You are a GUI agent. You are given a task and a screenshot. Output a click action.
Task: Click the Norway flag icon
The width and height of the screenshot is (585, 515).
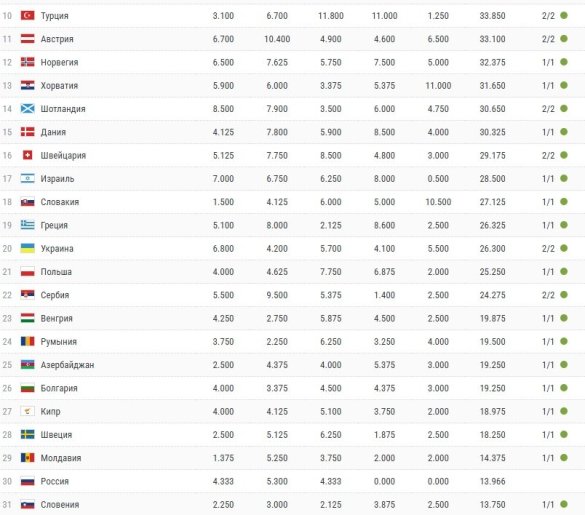point(27,62)
